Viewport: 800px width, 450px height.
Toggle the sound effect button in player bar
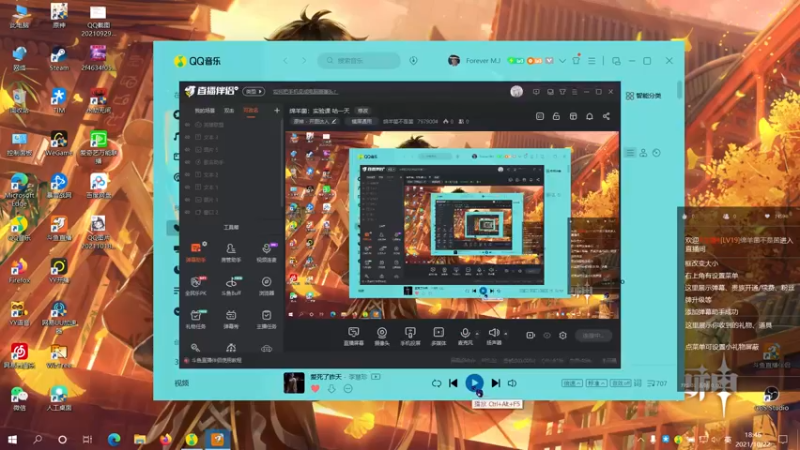click(620, 383)
